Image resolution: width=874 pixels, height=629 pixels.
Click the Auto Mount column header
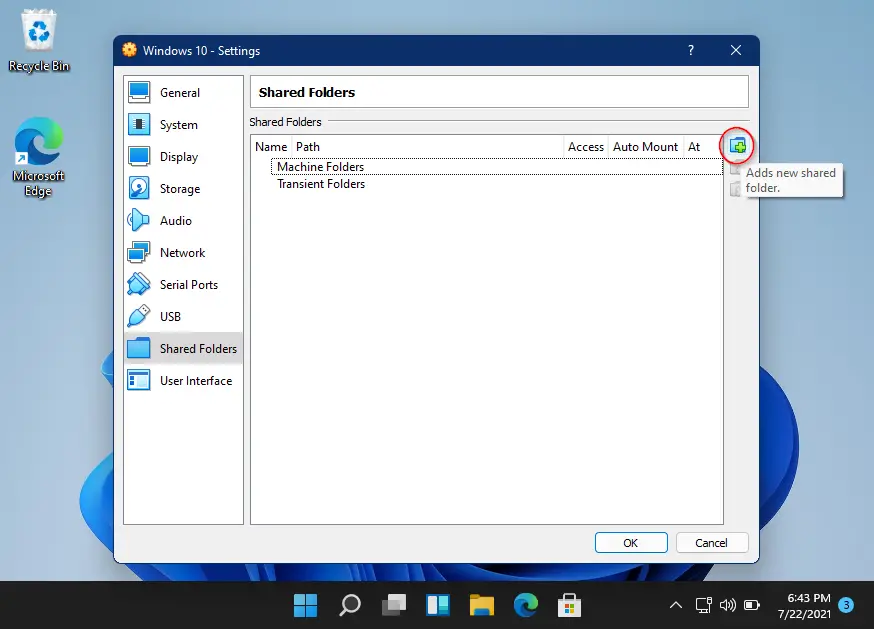point(645,147)
